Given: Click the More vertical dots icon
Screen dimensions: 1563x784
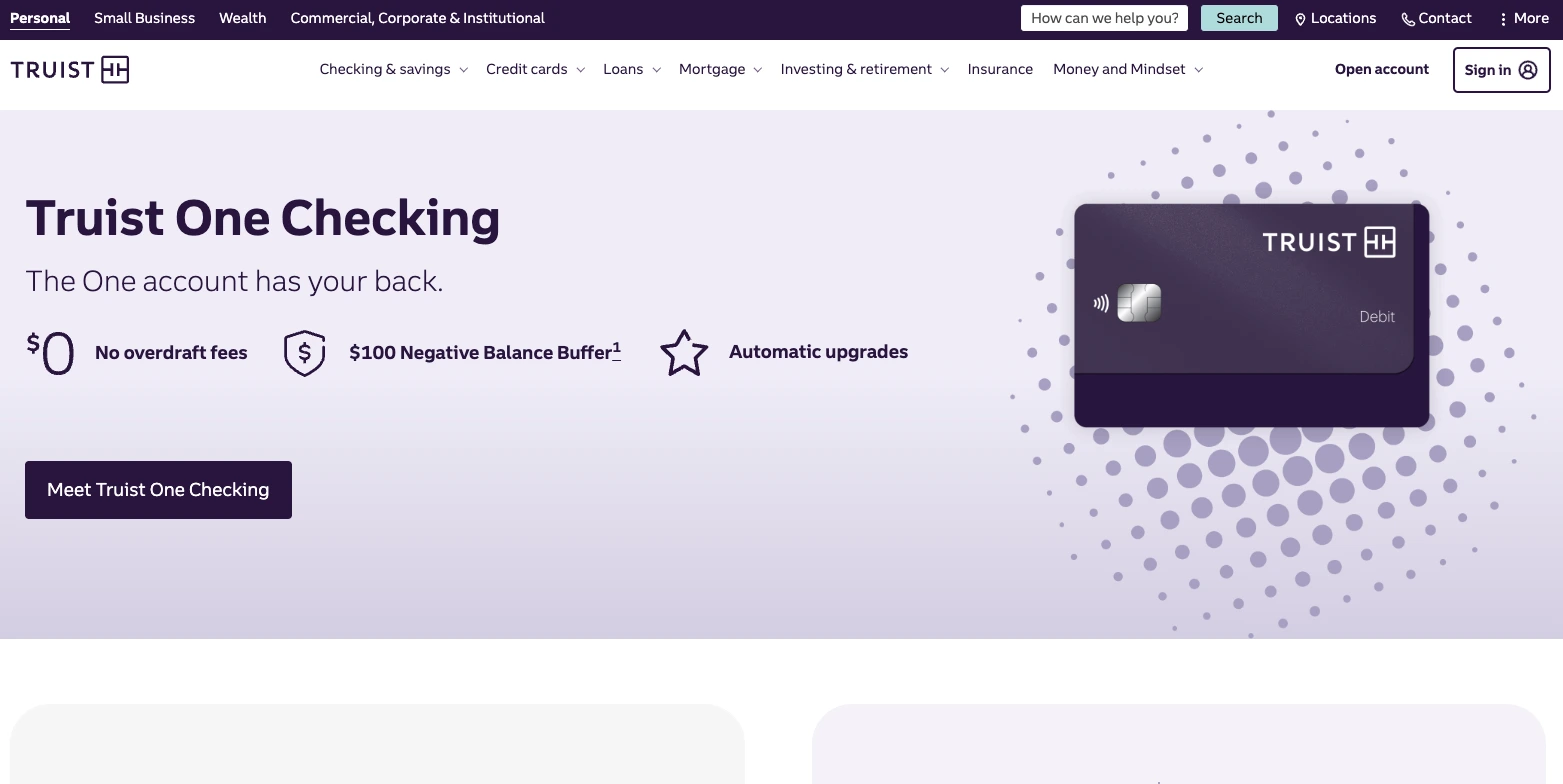Looking at the screenshot, I should [1503, 19].
